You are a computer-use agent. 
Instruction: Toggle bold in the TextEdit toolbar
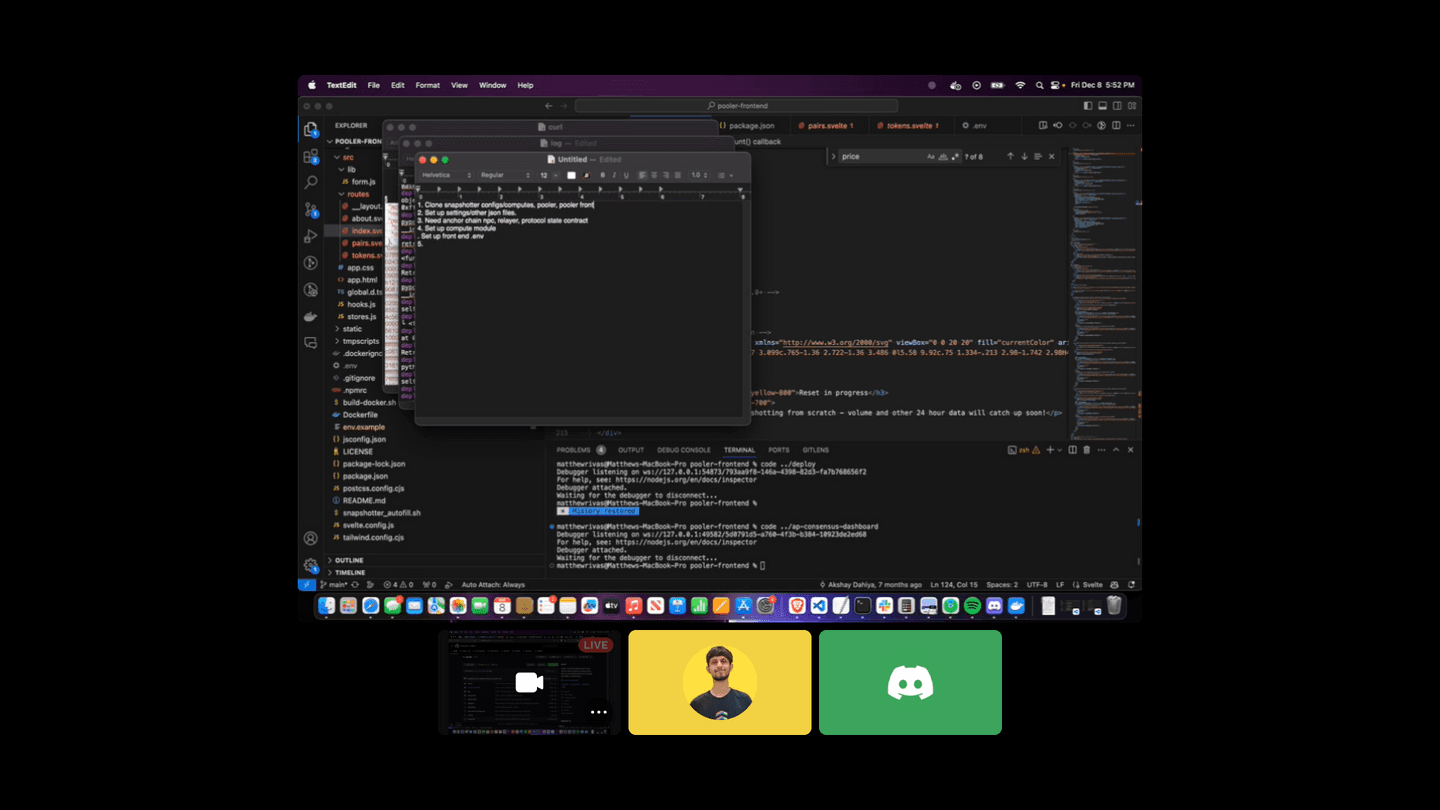pos(602,175)
